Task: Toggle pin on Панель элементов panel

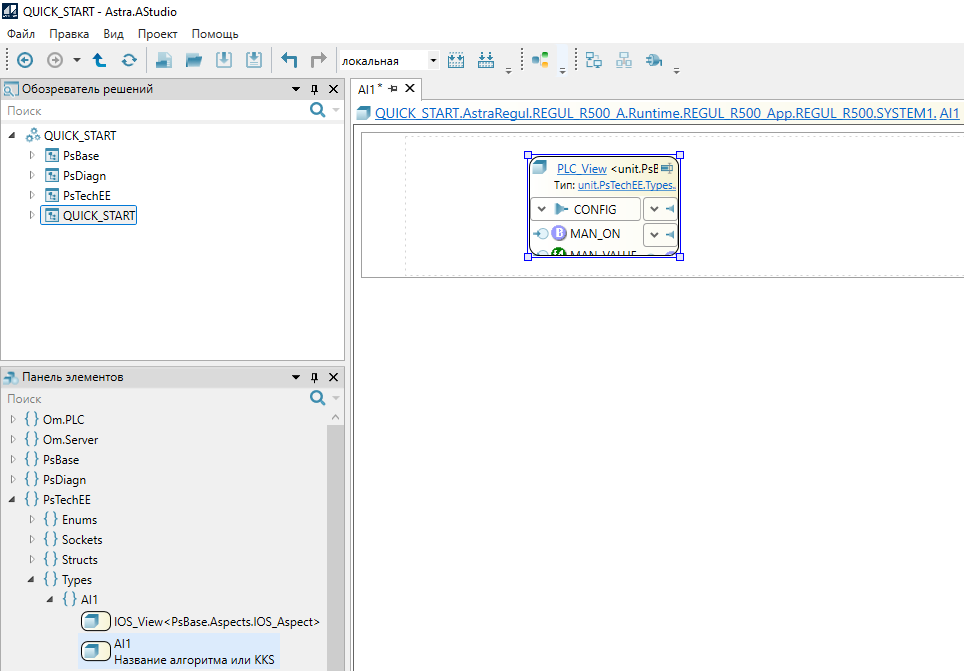Action: tap(315, 377)
